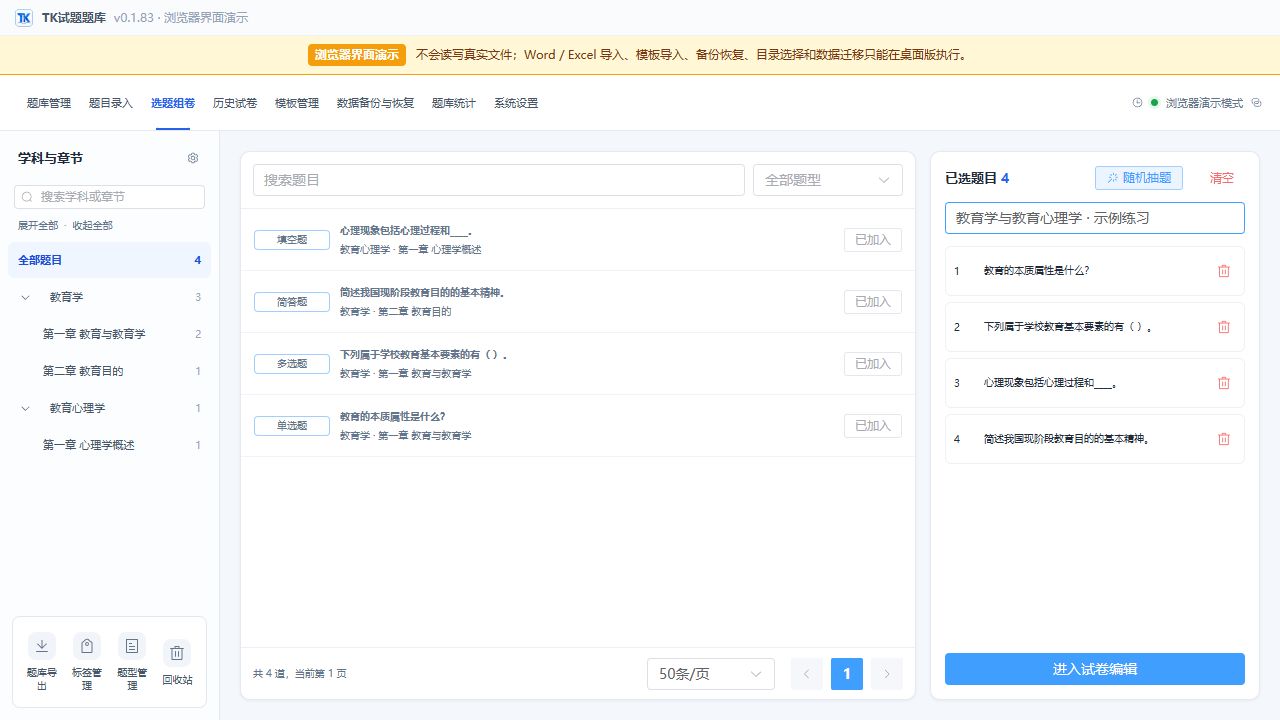Switch to 题目录入 tab

111,103
